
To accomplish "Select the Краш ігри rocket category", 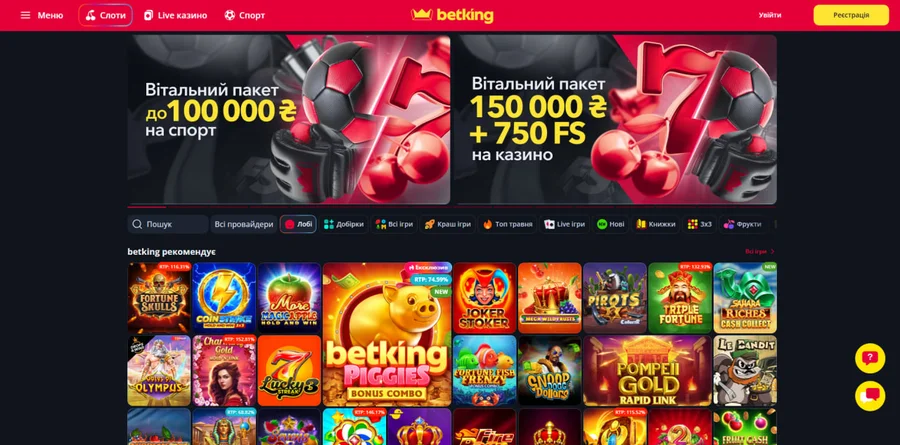I will [448, 225].
